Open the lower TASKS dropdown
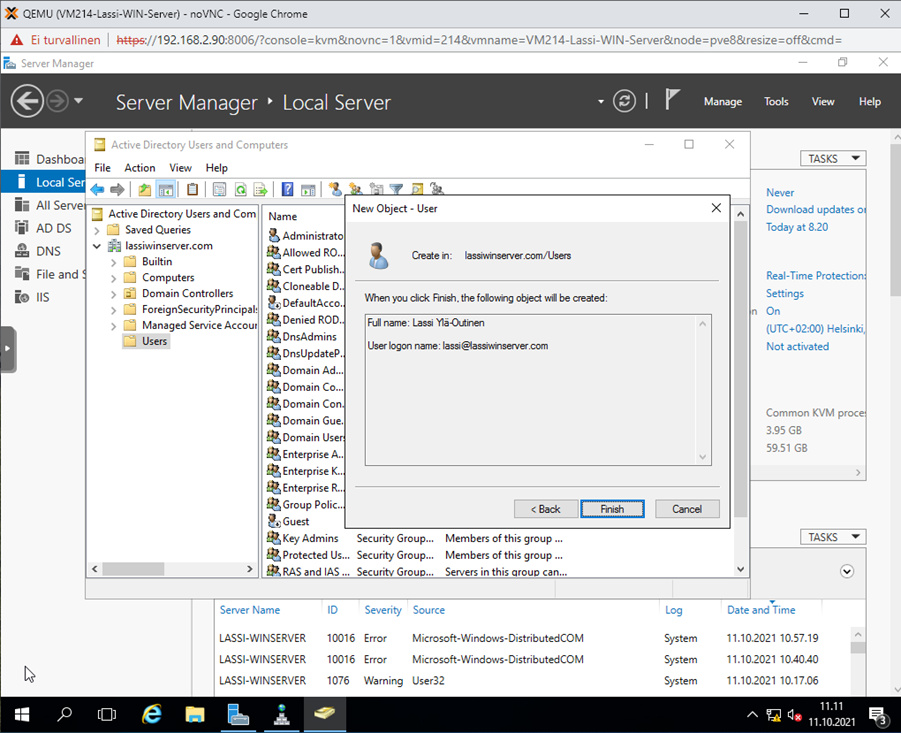Image resolution: width=901 pixels, height=733 pixels. click(x=833, y=537)
